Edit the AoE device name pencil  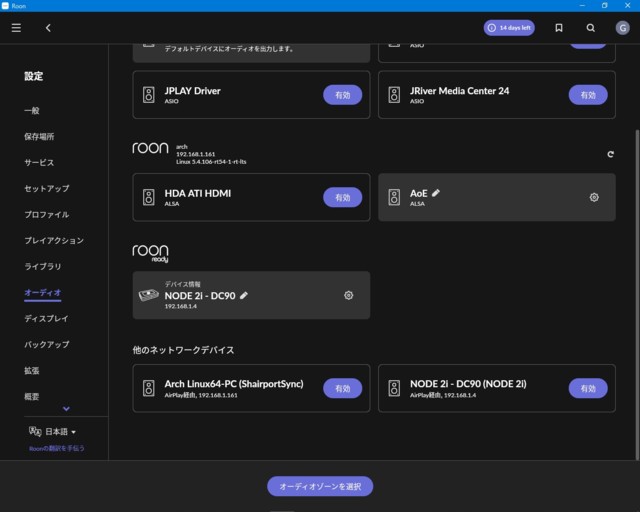coord(436,193)
